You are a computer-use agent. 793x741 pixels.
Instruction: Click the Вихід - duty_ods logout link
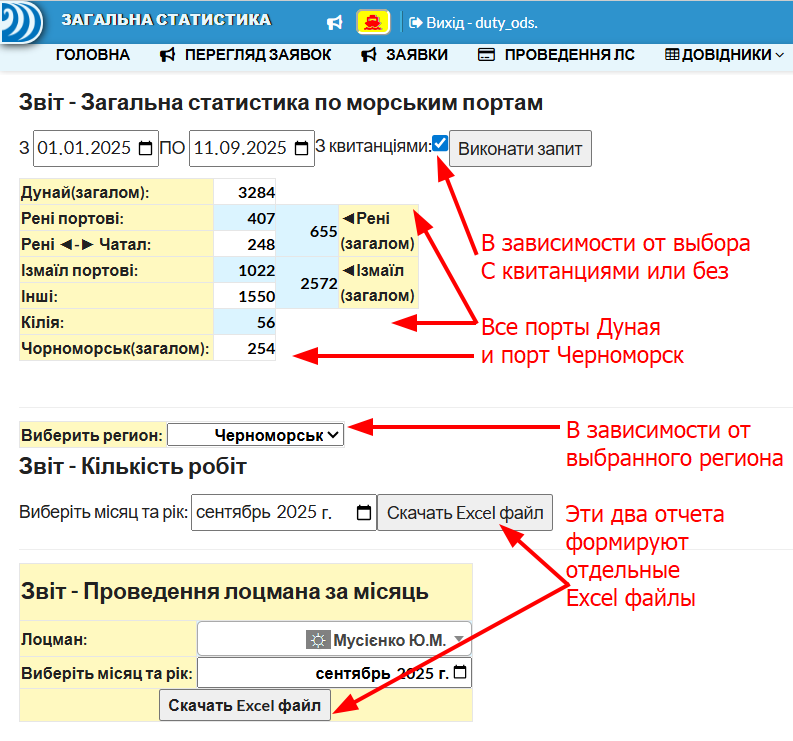(473, 23)
